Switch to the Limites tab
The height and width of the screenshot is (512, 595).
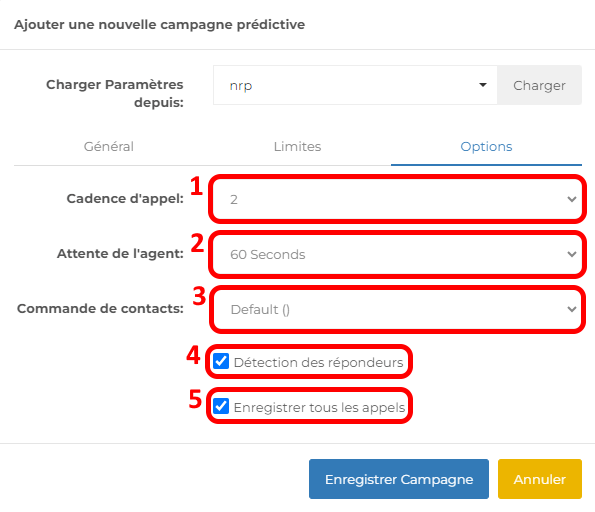coord(298,147)
